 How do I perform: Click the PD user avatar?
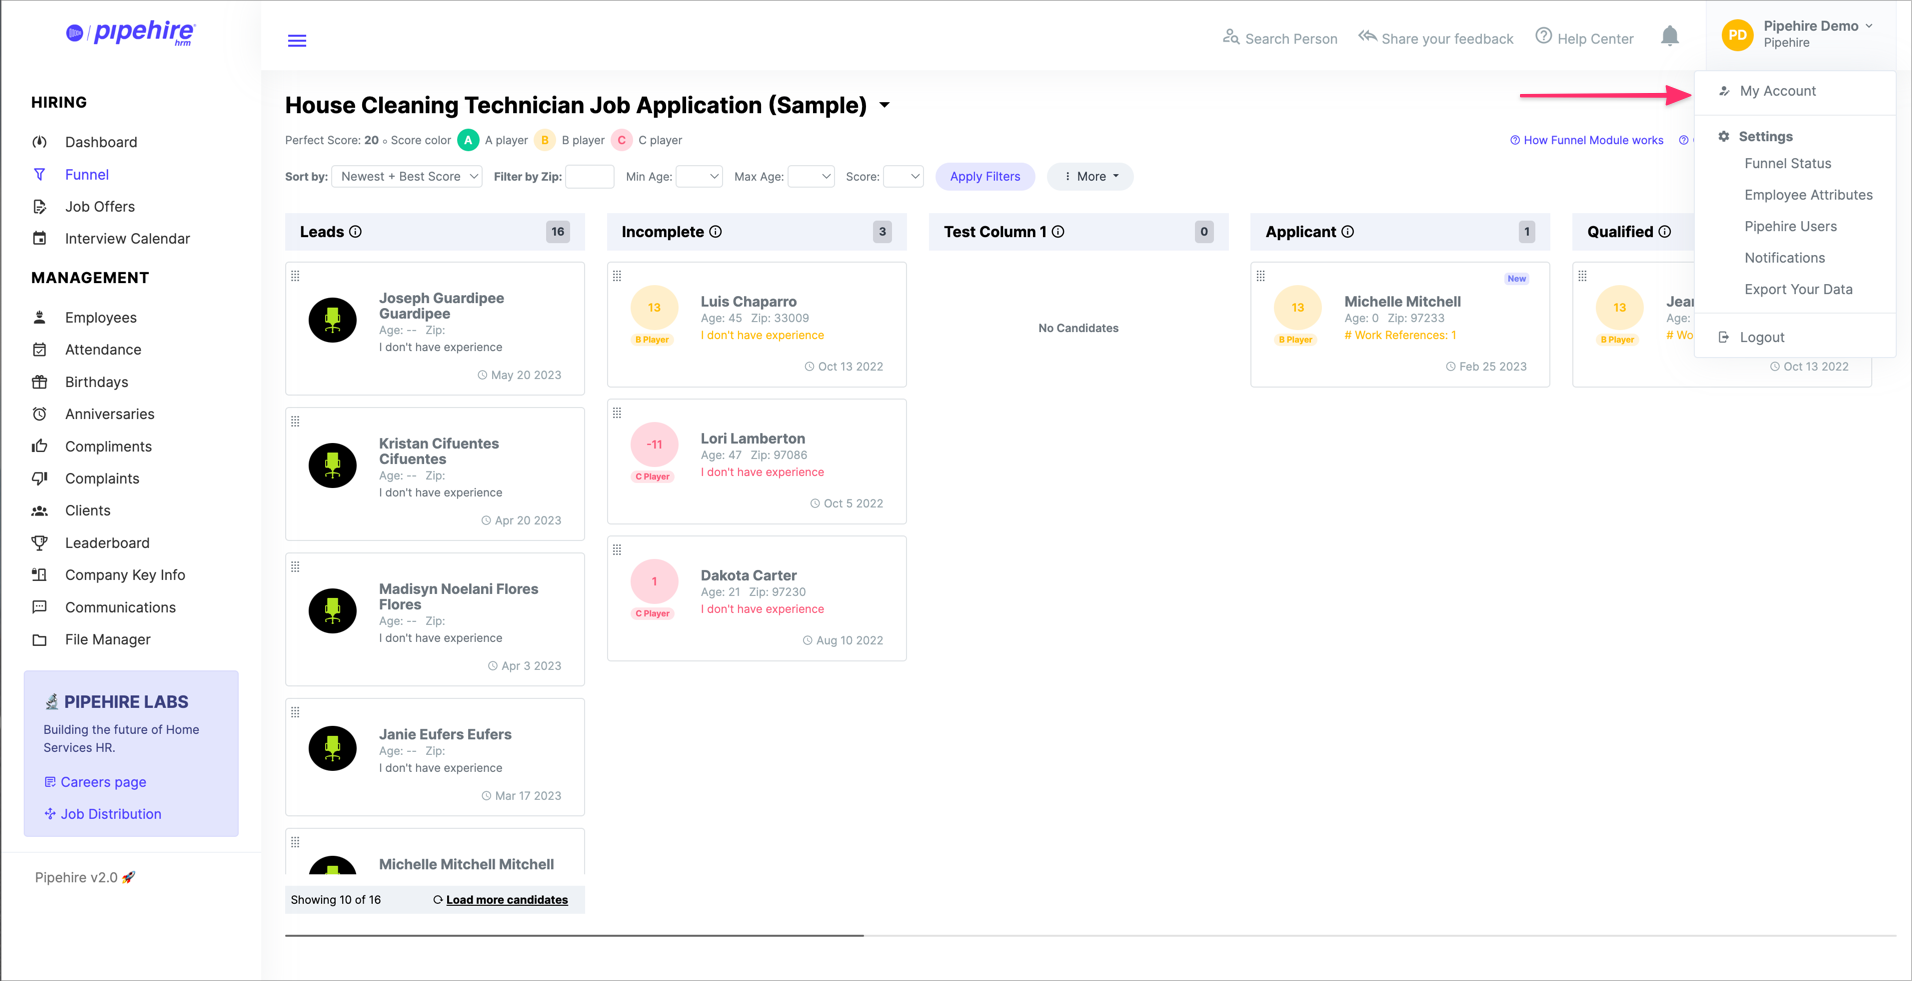coord(1738,35)
